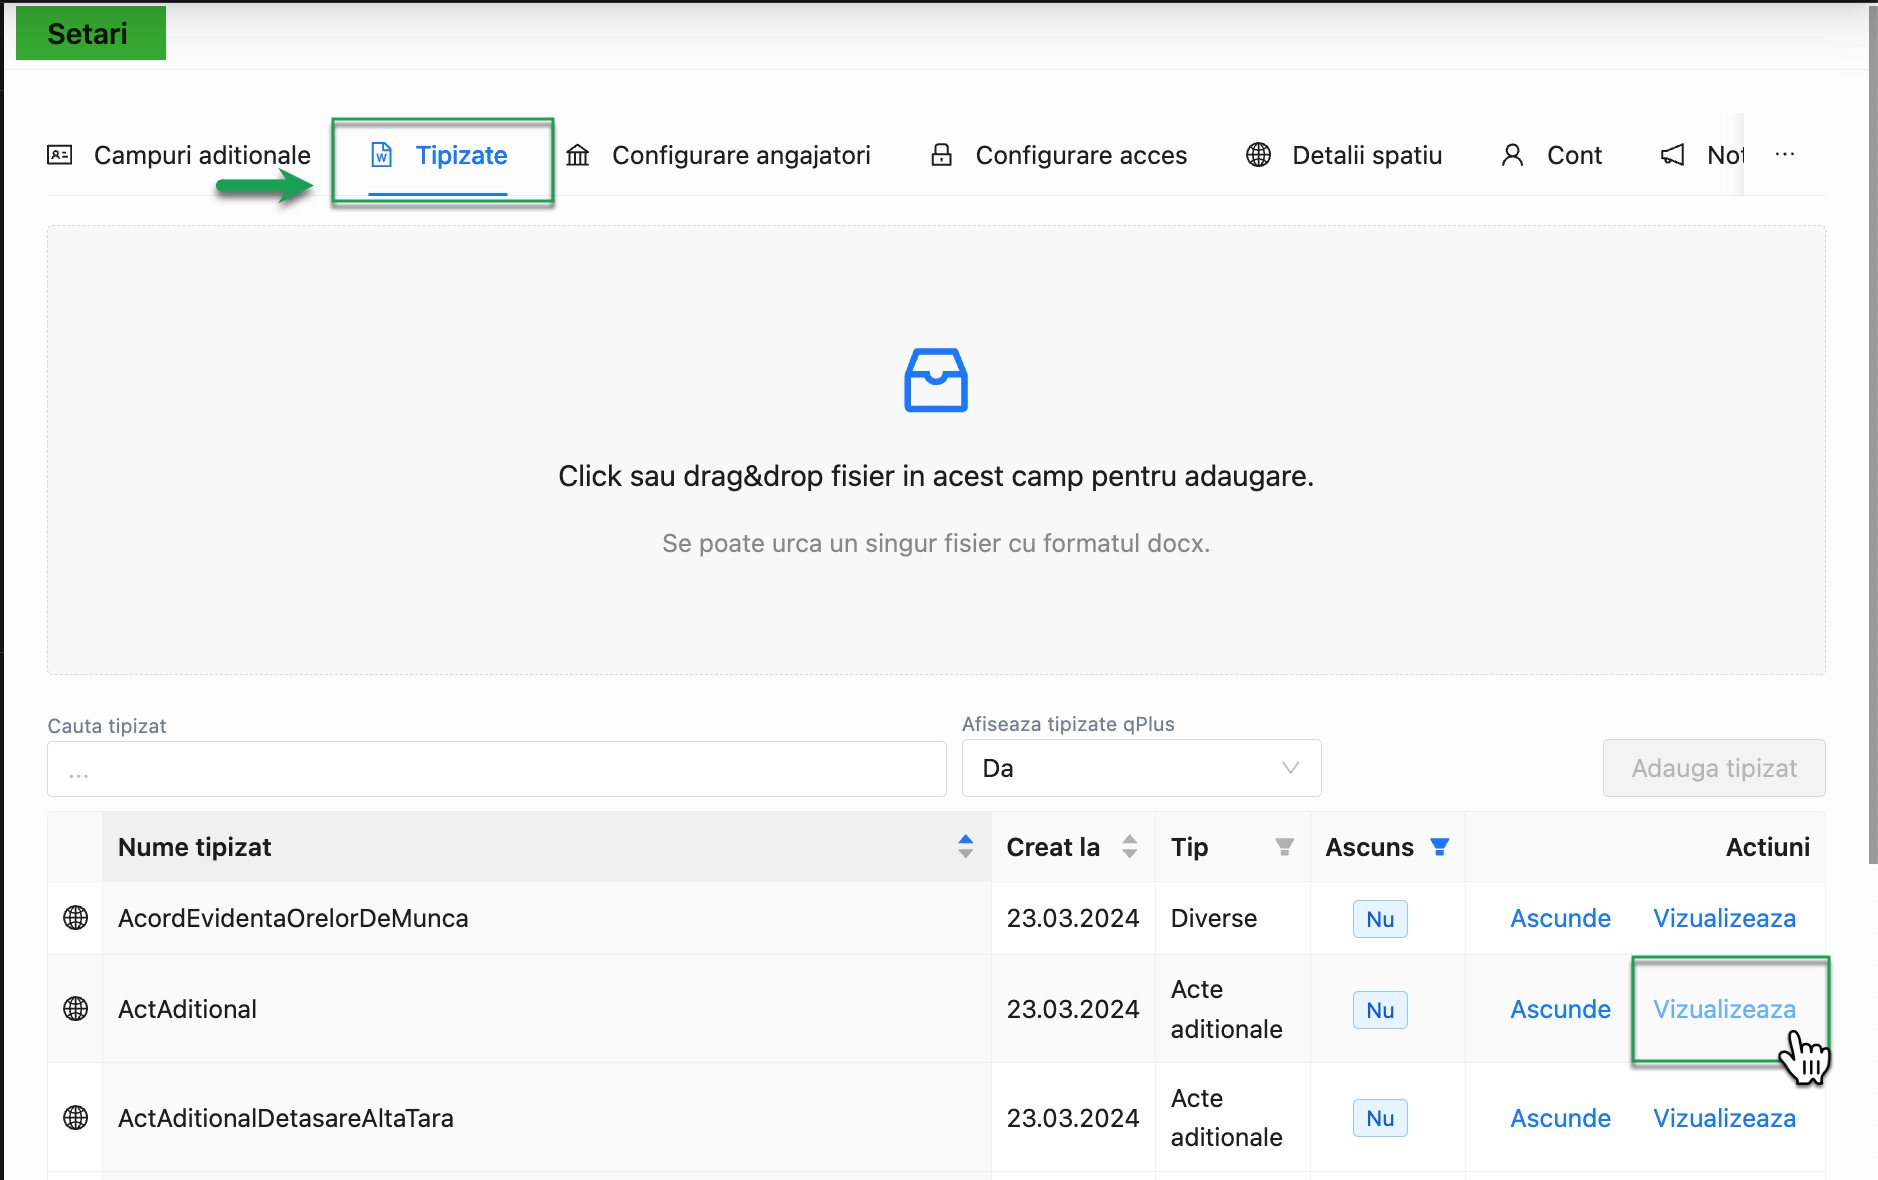This screenshot has width=1878, height=1180.
Task: Click the user icon beside Cont
Action: pos(1512,155)
